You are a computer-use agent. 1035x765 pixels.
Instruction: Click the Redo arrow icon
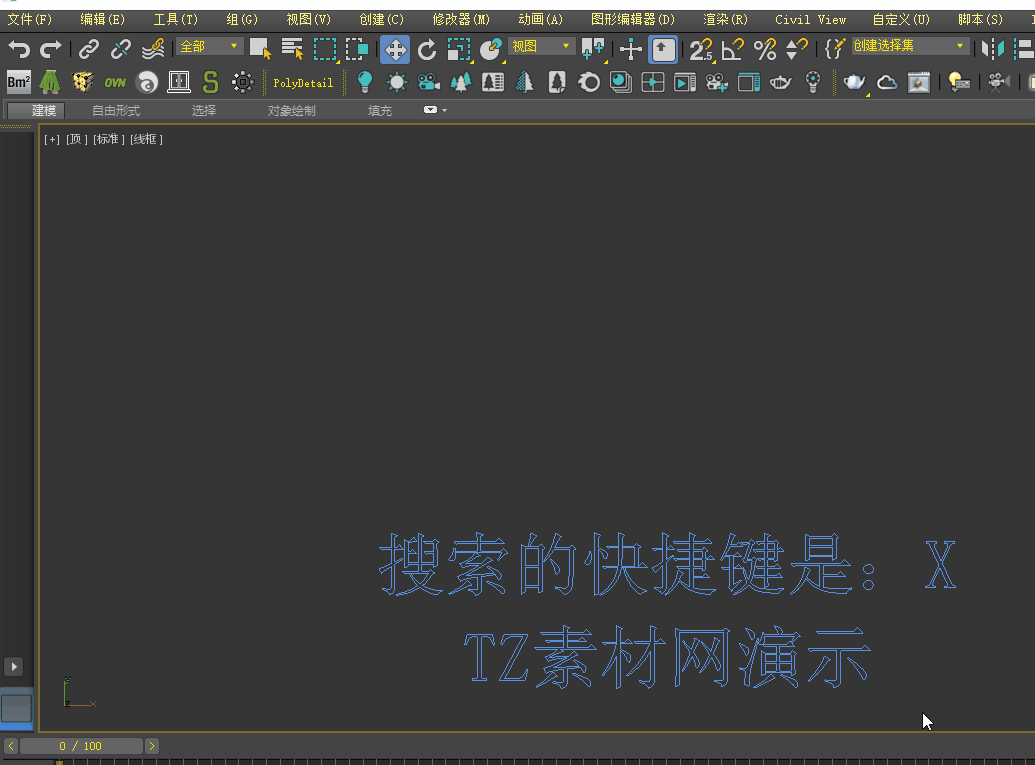[x=50, y=49]
